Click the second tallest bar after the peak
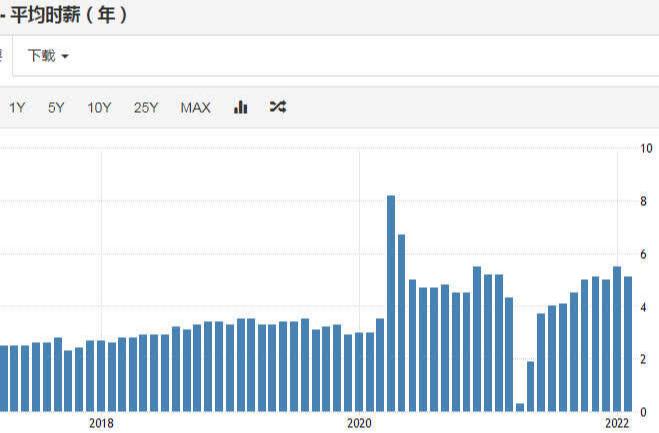Viewport: 659px width, 433px height. (402, 322)
